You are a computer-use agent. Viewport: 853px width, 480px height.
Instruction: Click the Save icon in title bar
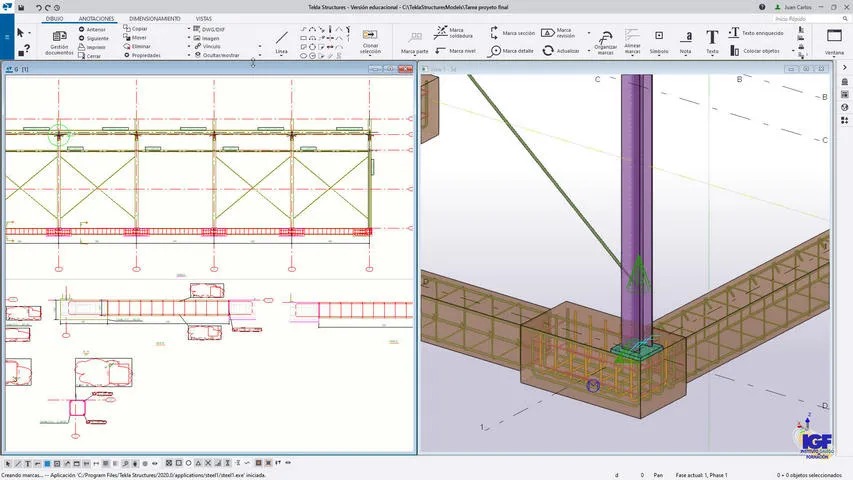click(x=21, y=8)
